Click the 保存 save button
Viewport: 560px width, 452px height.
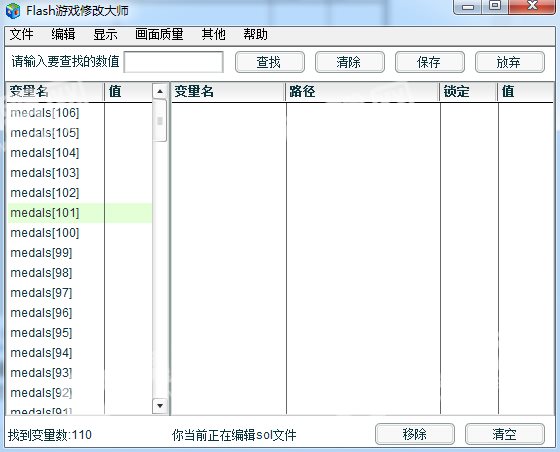430,62
